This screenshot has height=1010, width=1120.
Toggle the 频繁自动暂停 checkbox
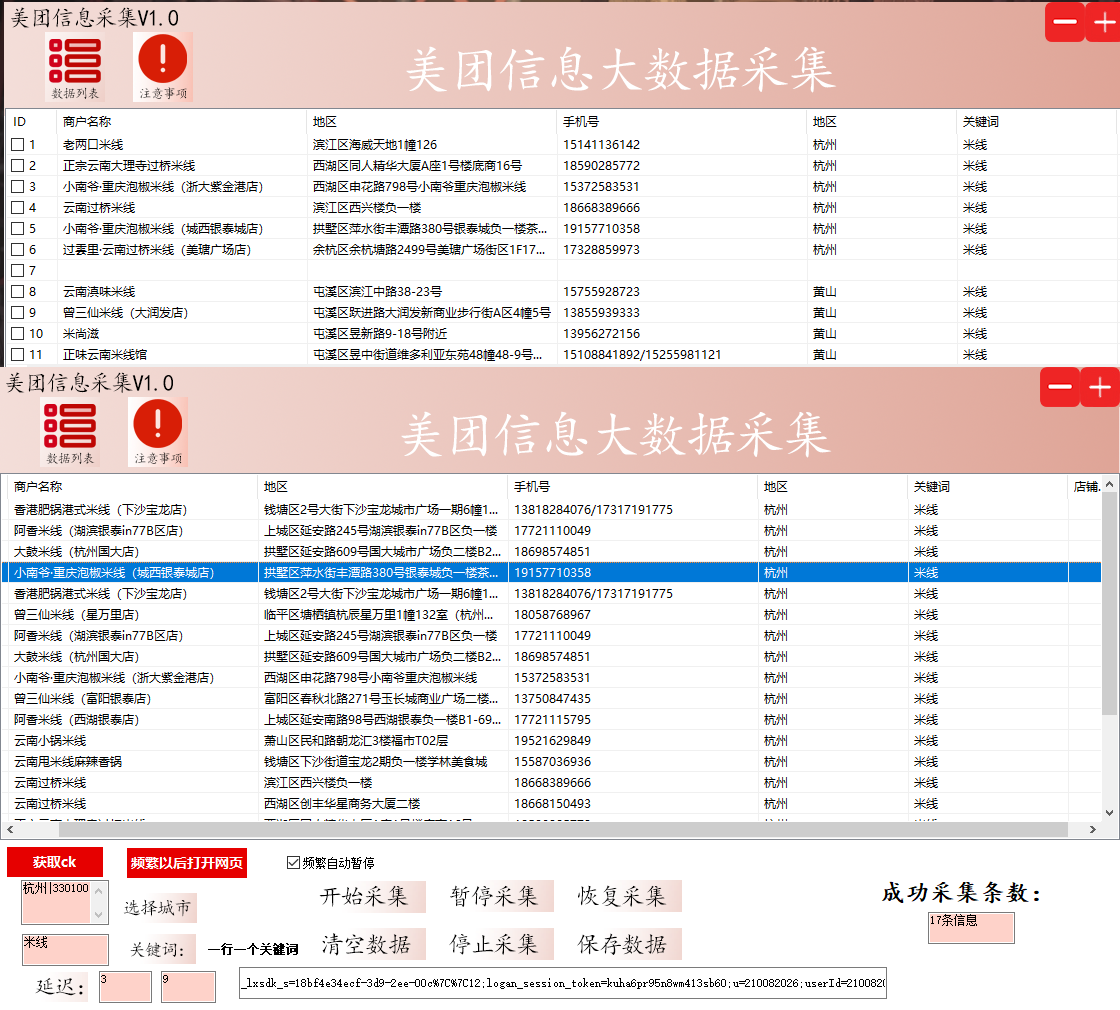(x=293, y=863)
